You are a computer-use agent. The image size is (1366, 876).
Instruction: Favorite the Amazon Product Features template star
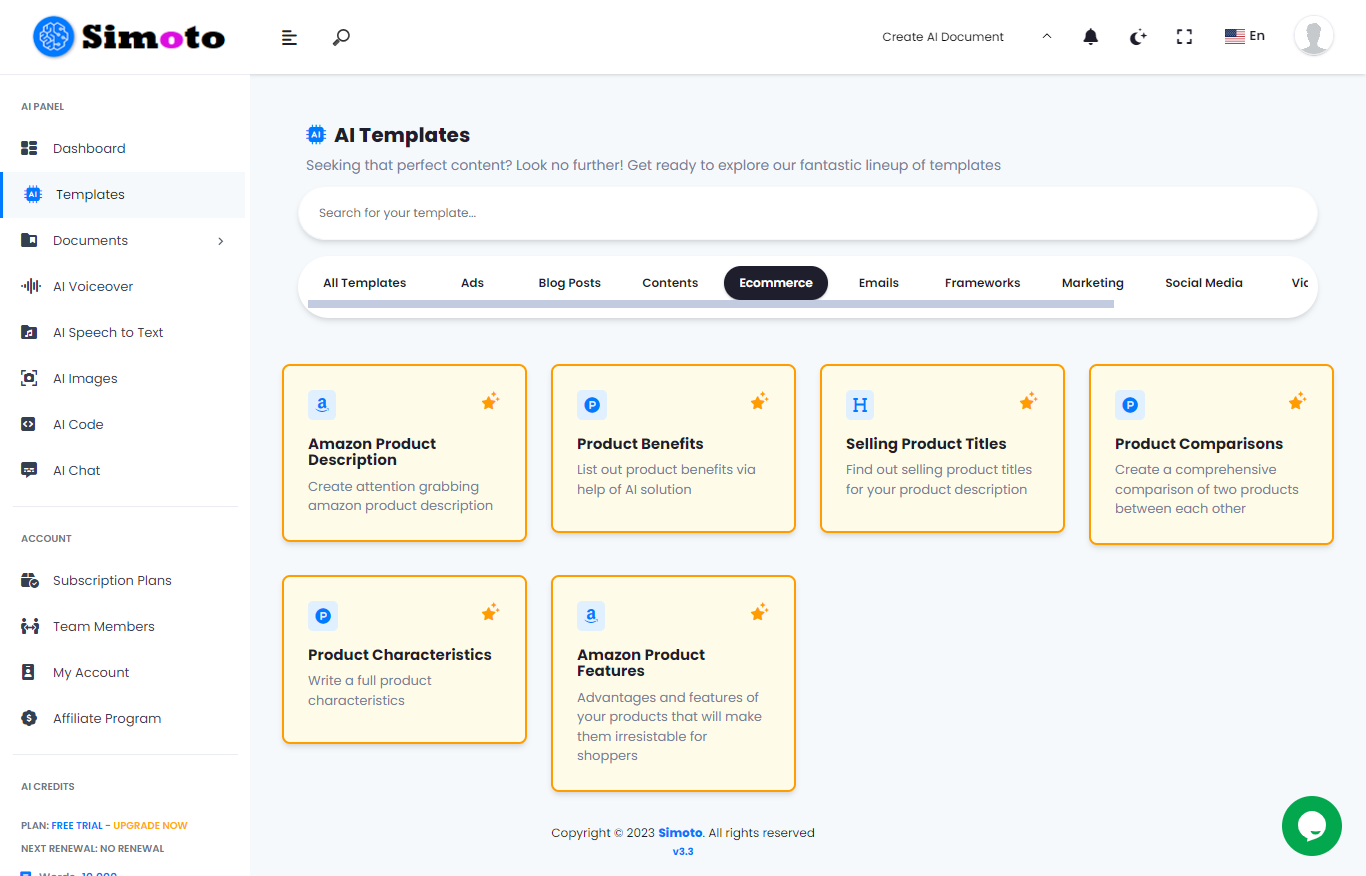759,612
